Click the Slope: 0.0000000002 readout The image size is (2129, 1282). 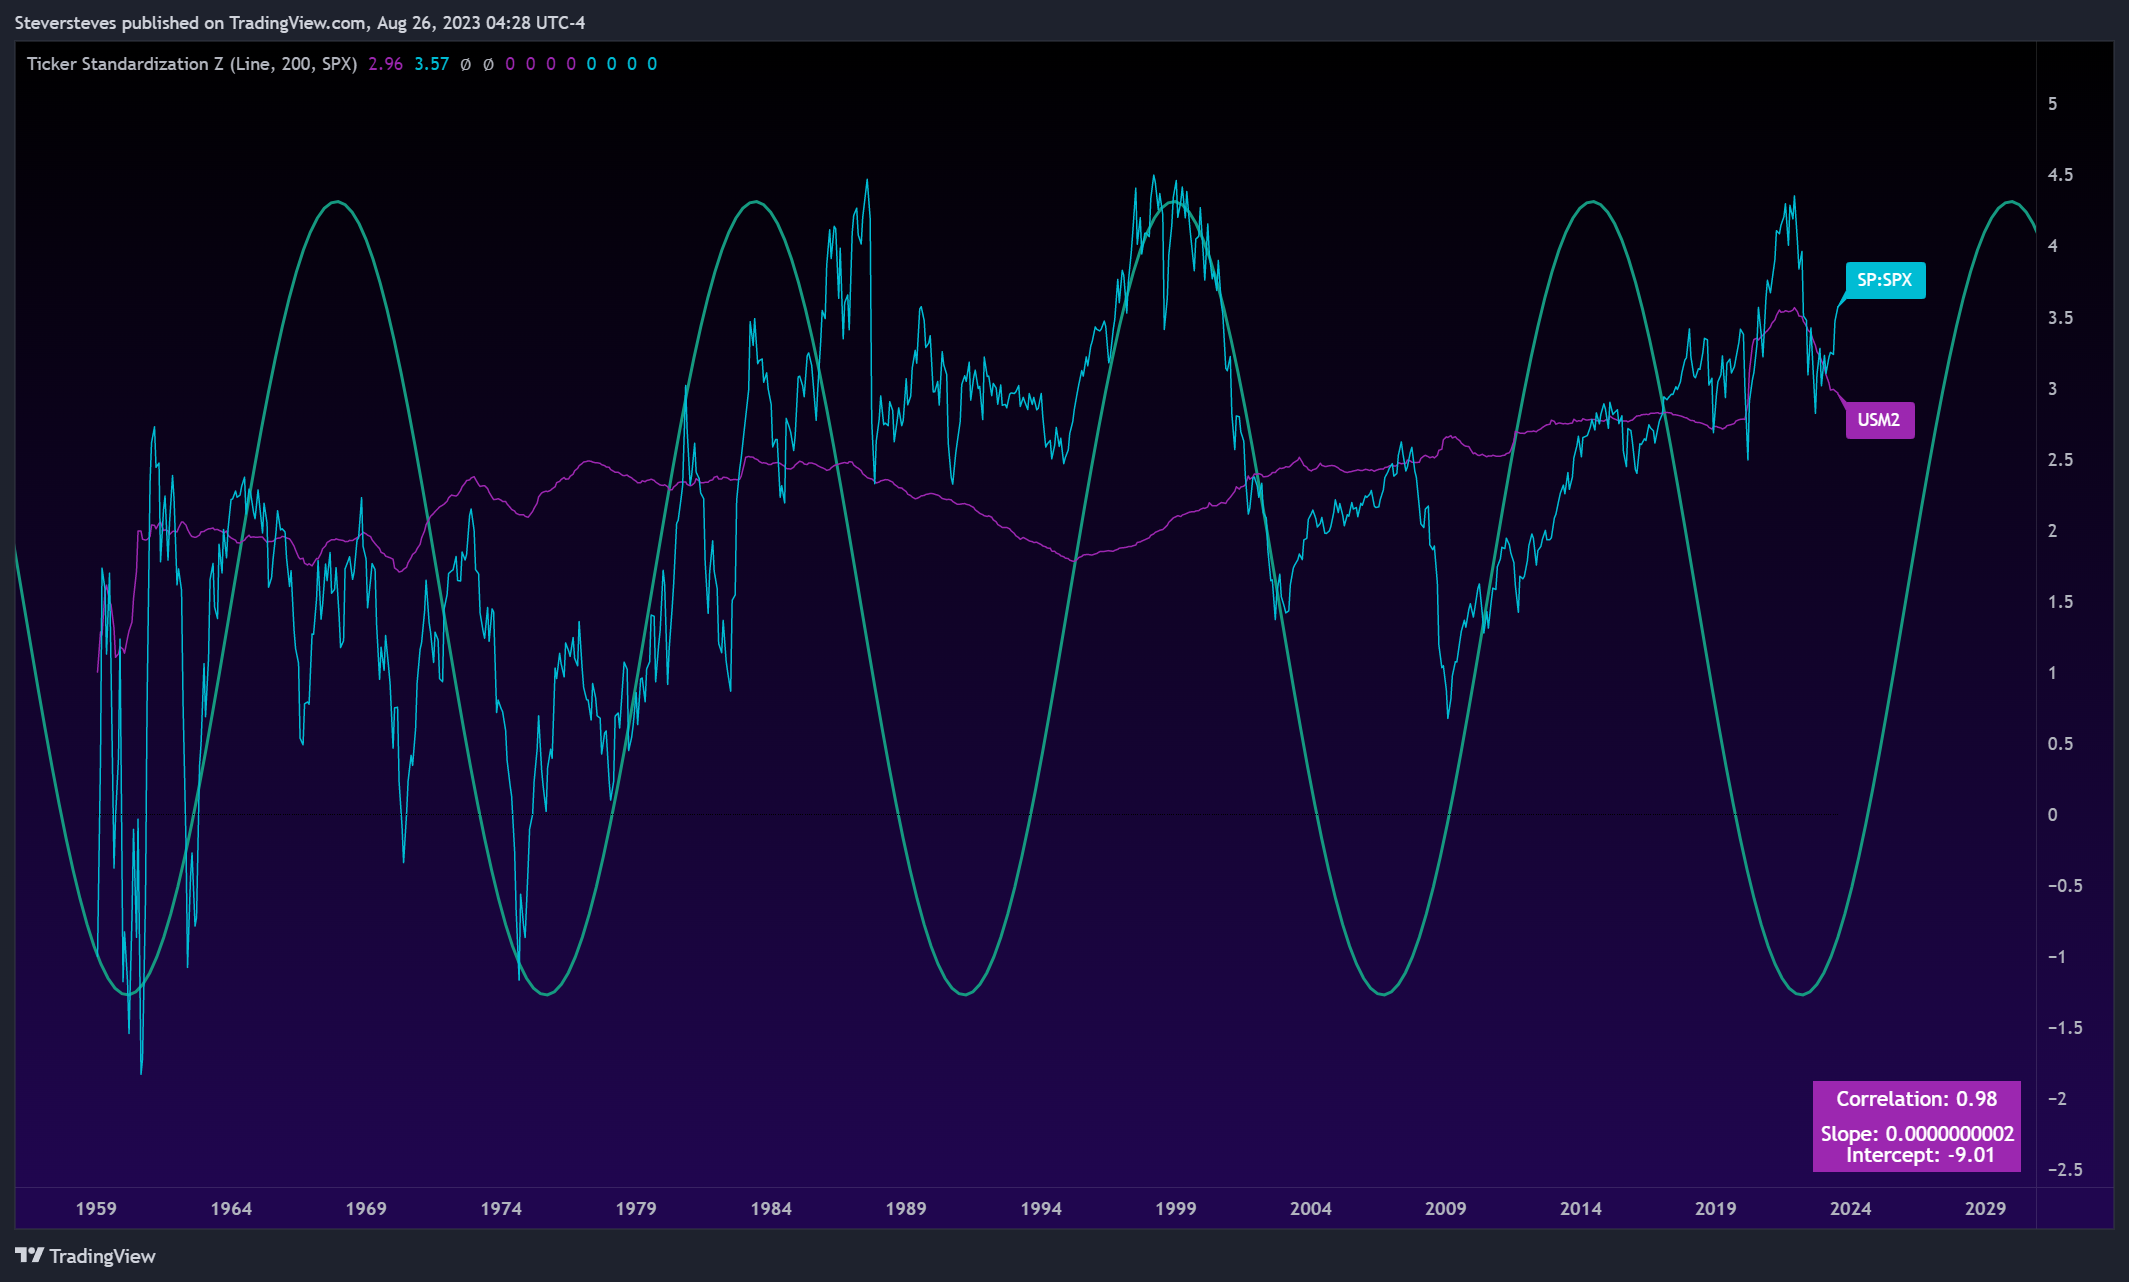point(1917,1134)
